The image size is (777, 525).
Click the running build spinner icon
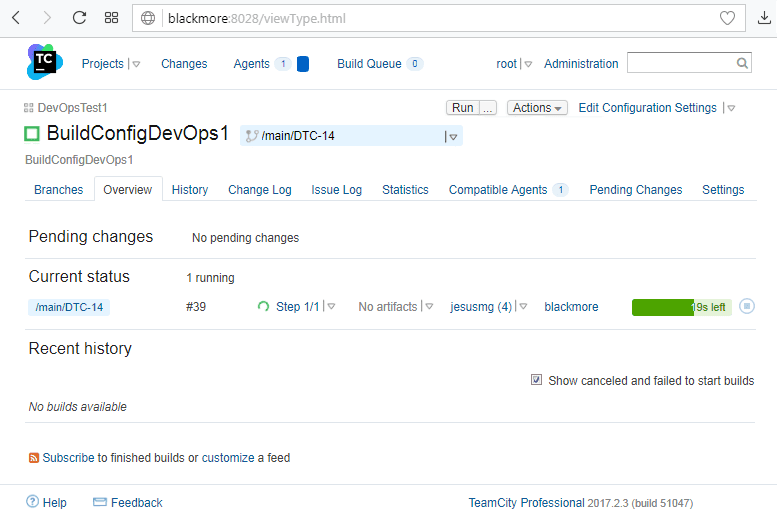[x=264, y=306]
